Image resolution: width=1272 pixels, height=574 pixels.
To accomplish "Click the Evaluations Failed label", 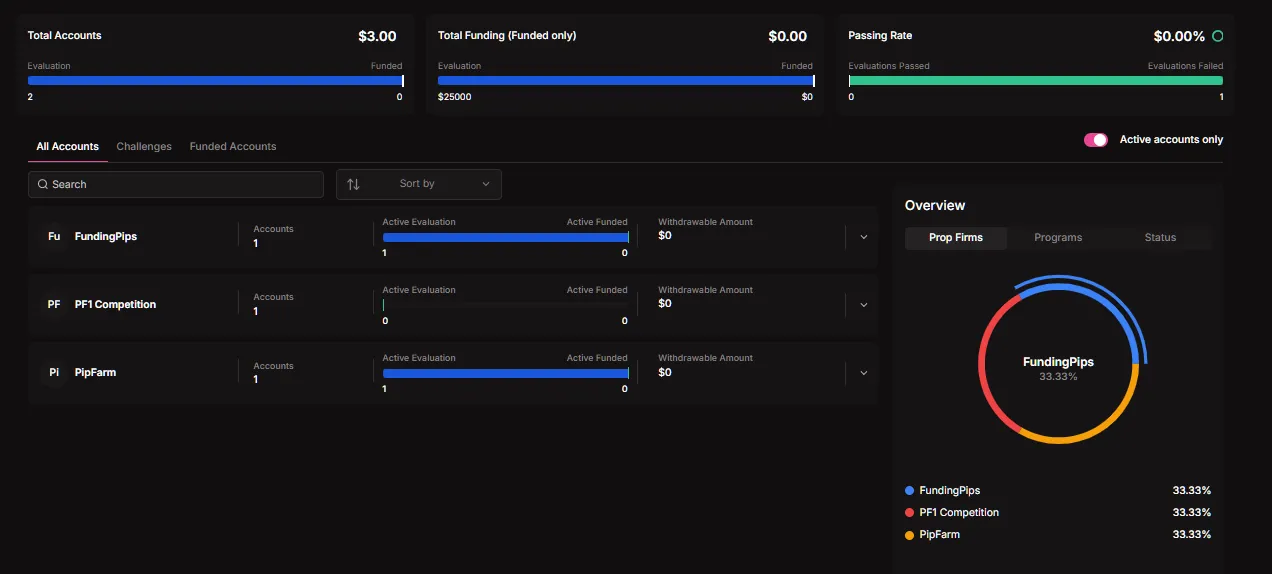I will click(x=1185, y=66).
